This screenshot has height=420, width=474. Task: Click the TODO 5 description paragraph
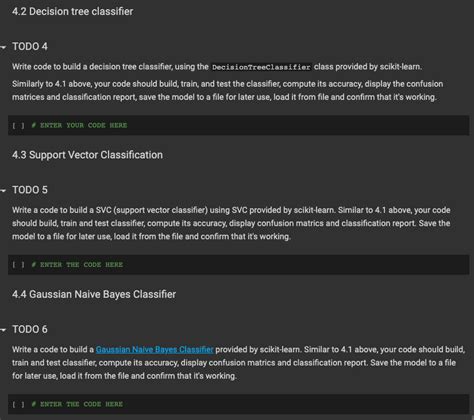tap(231, 223)
